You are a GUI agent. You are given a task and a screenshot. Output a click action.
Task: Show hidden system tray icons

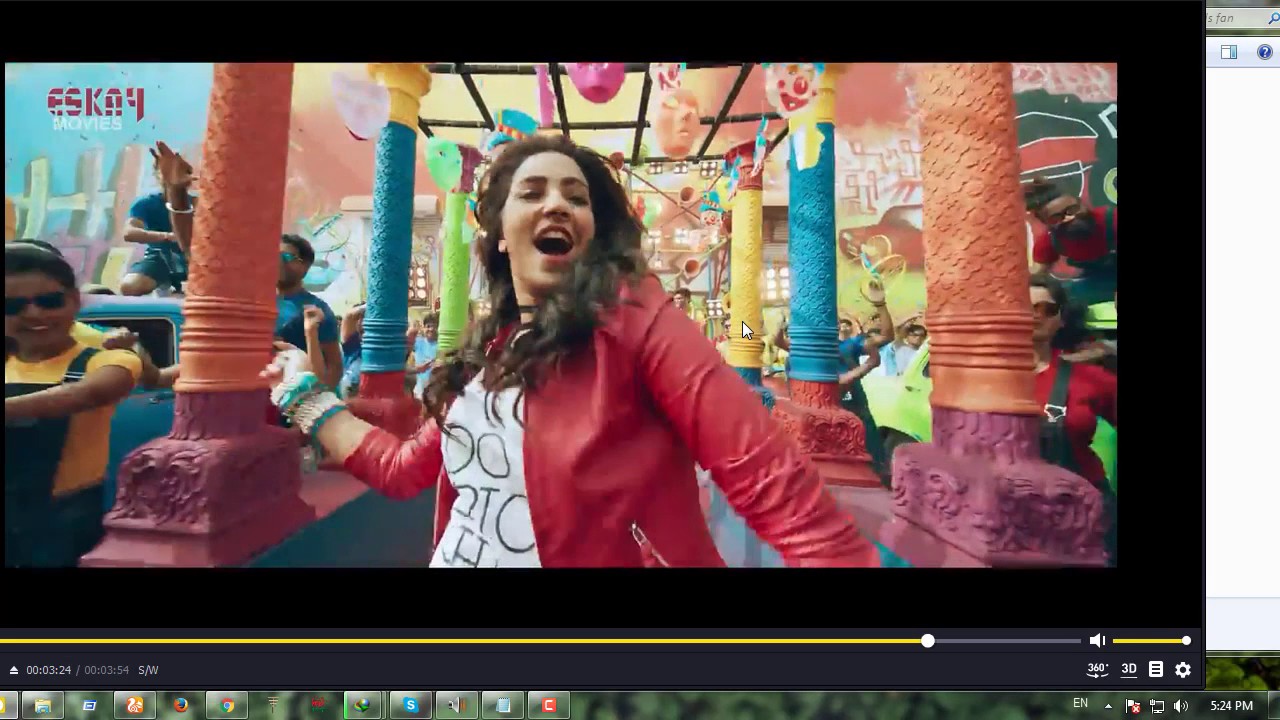(x=1108, y=706)
